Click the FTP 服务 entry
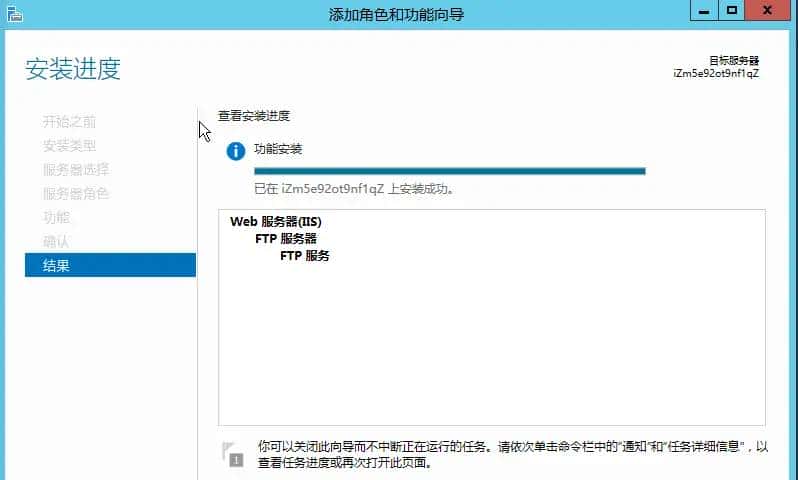 tap(305, 256)
